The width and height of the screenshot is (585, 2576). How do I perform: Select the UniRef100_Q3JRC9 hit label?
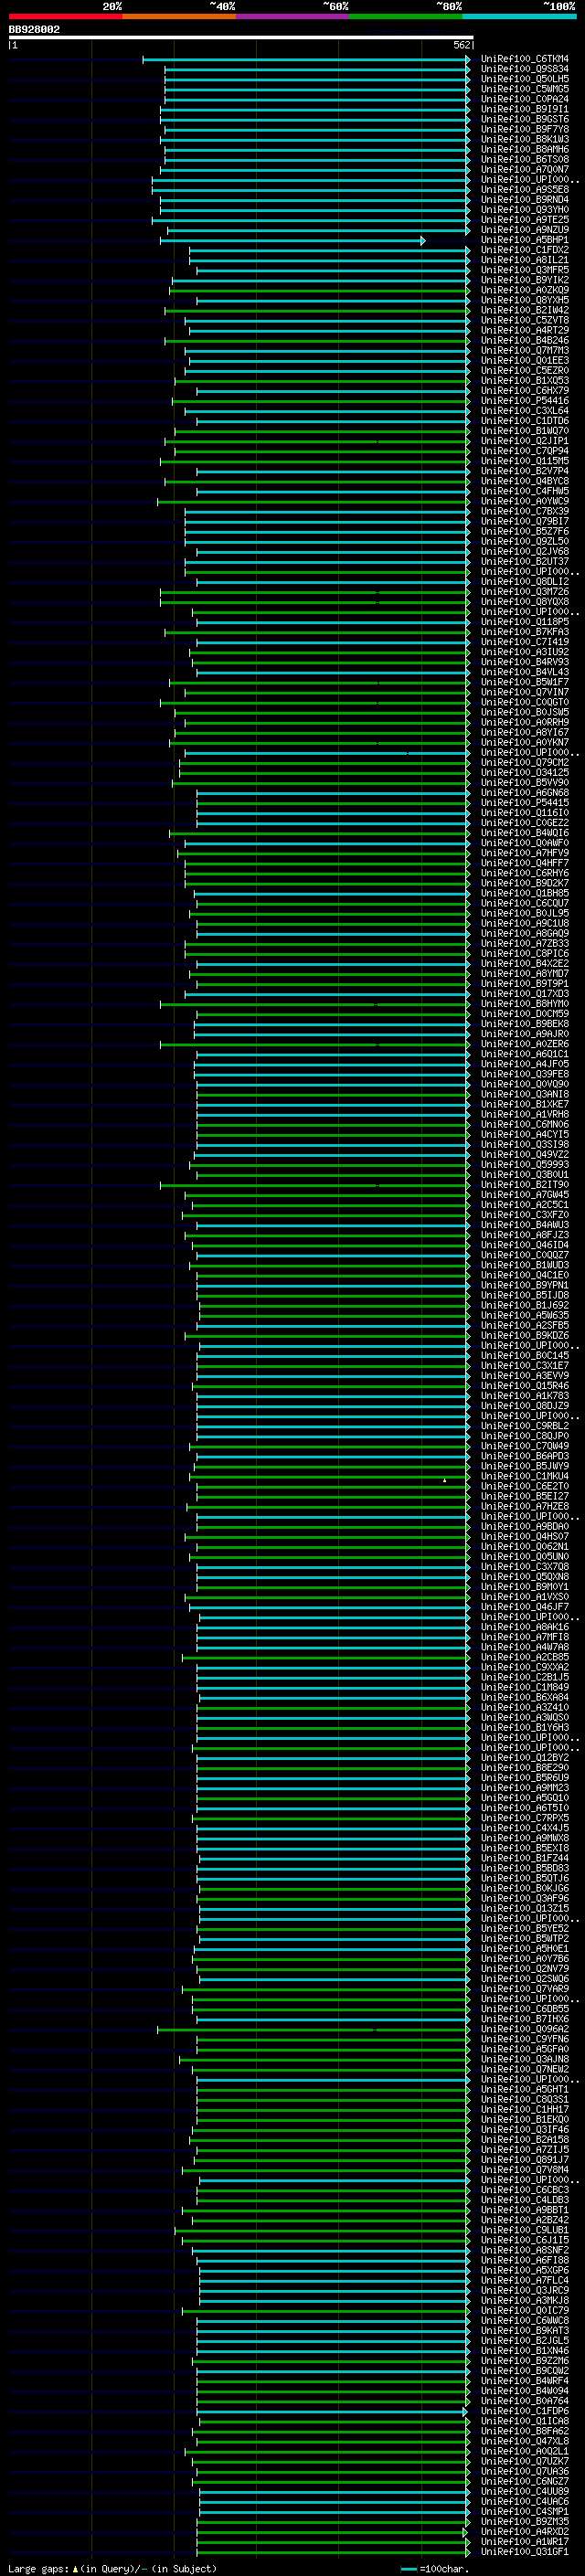click(525, 2291)
